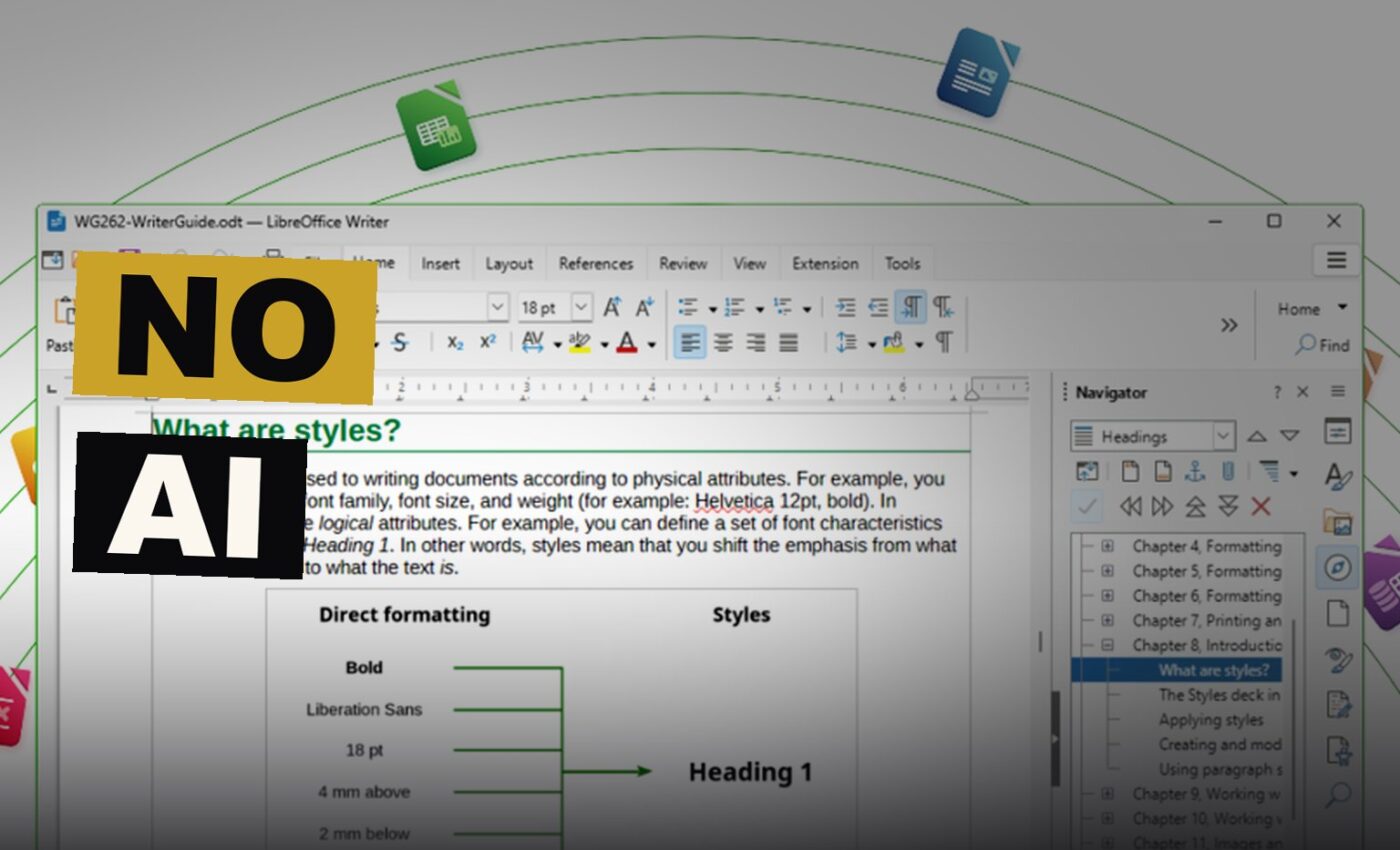Click the red X delete icon in Navigator
The width and height of the screenshot is (1400, 850).
tap(1261, 506)
